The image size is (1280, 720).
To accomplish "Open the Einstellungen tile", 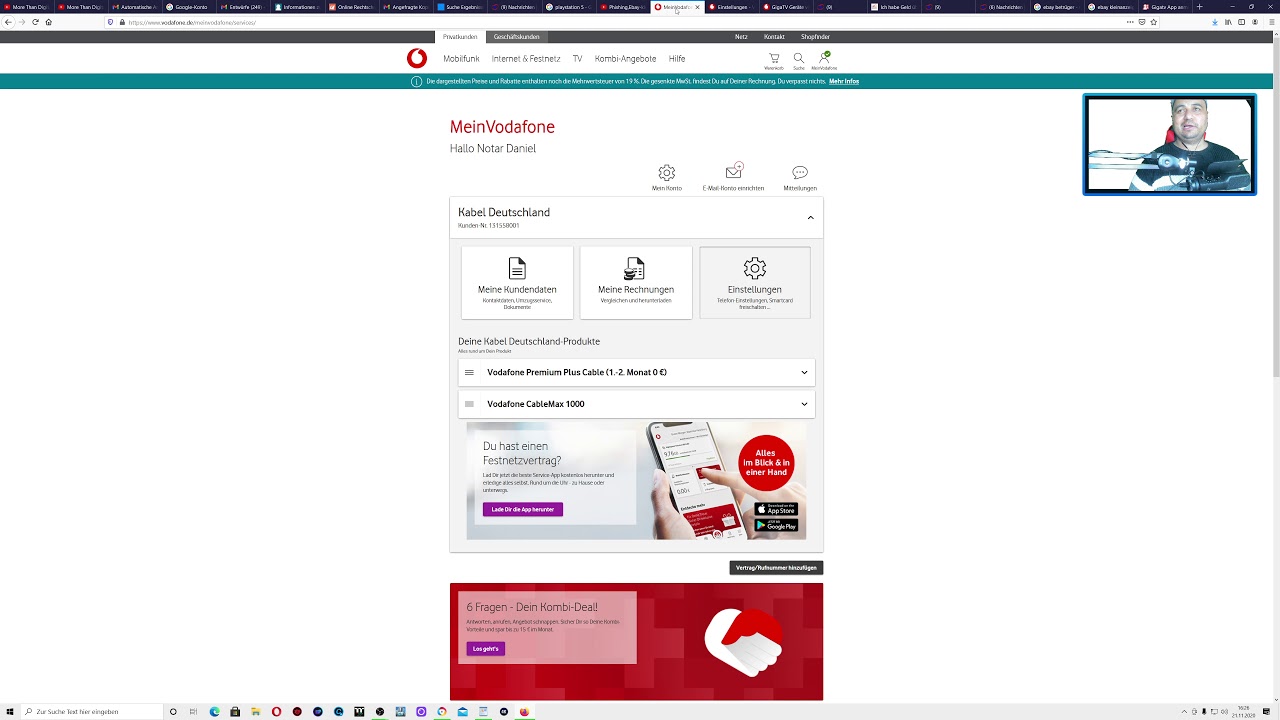I will coord(755,283).
